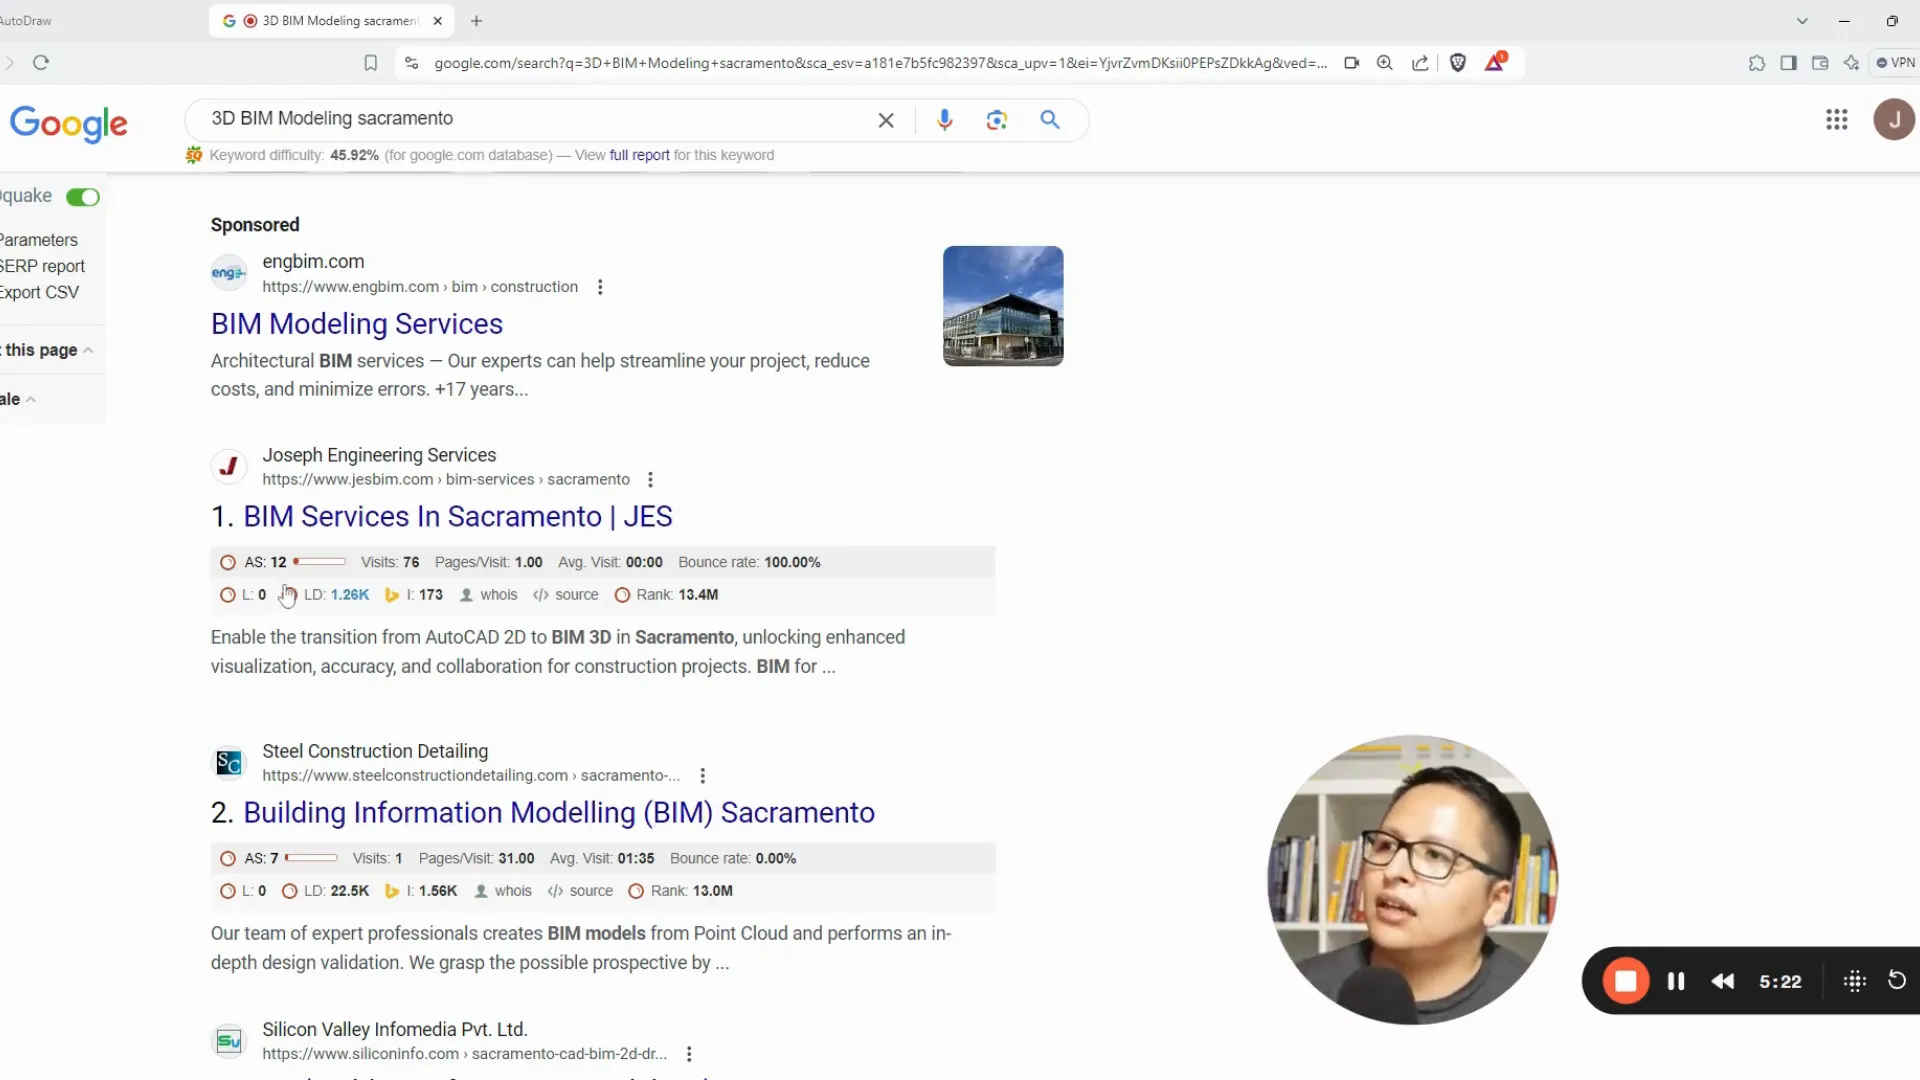
Task: Open Leo AI sparkle icon
Action: [1852, 63]
